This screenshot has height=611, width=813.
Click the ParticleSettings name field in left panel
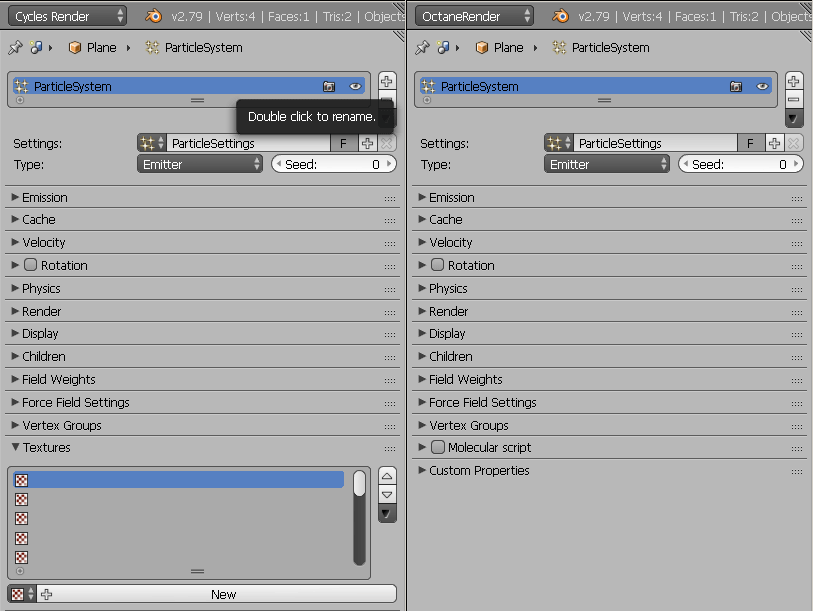[248, 143]
